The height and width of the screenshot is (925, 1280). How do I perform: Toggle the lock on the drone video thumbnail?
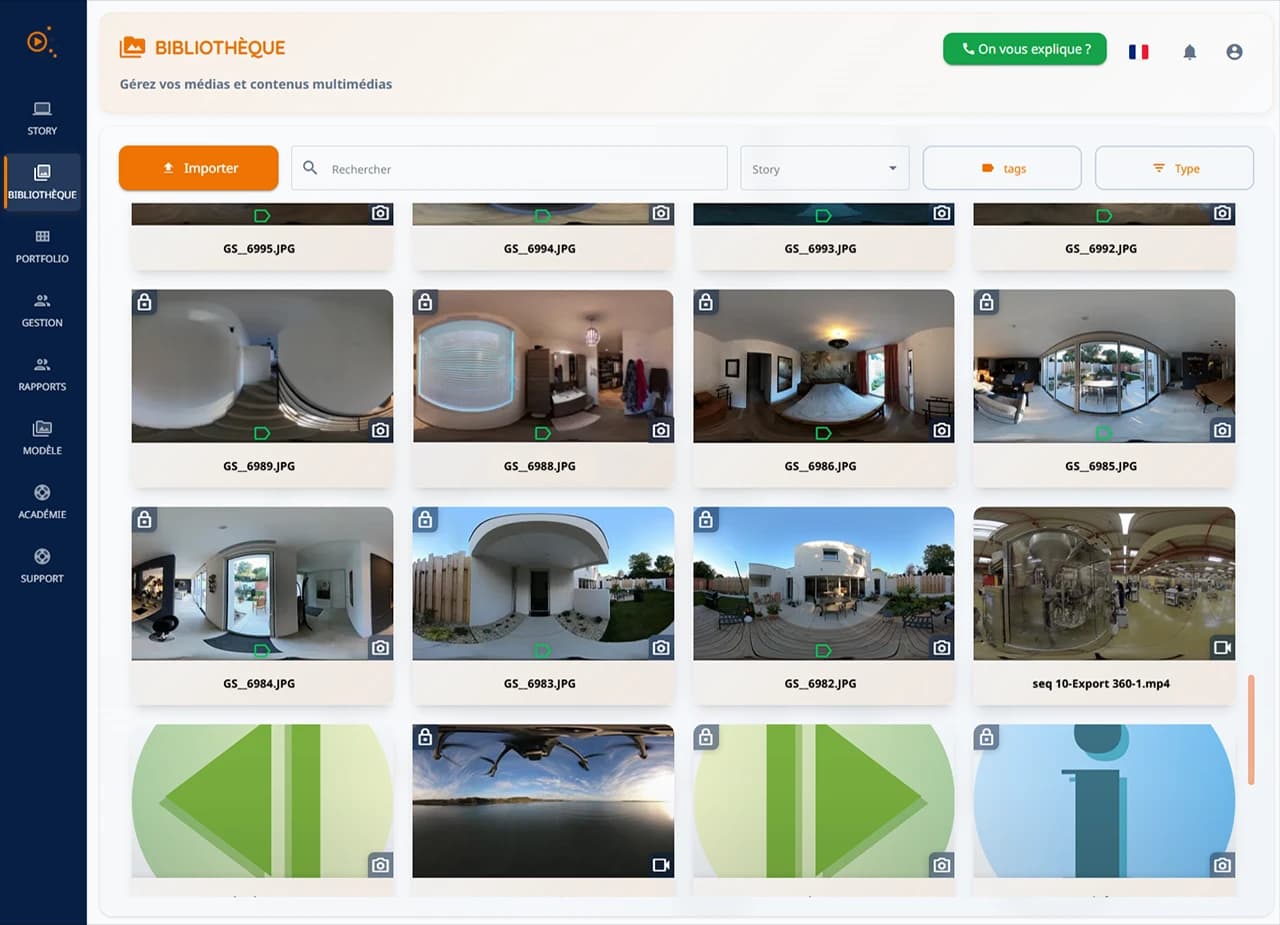click(425, 736)
